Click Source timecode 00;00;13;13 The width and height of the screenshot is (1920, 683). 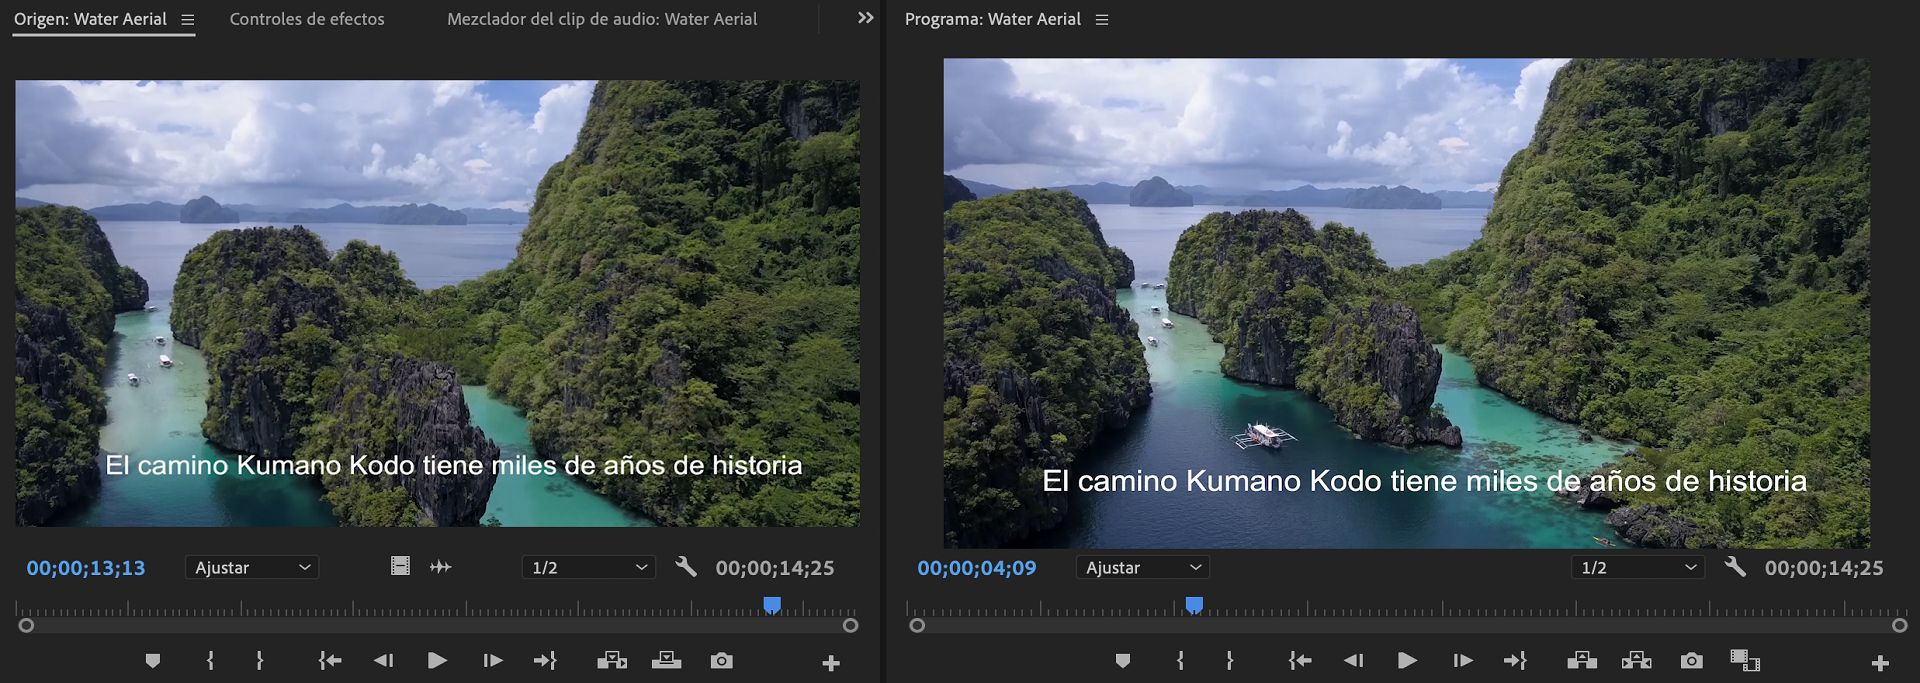click(86, 568)
